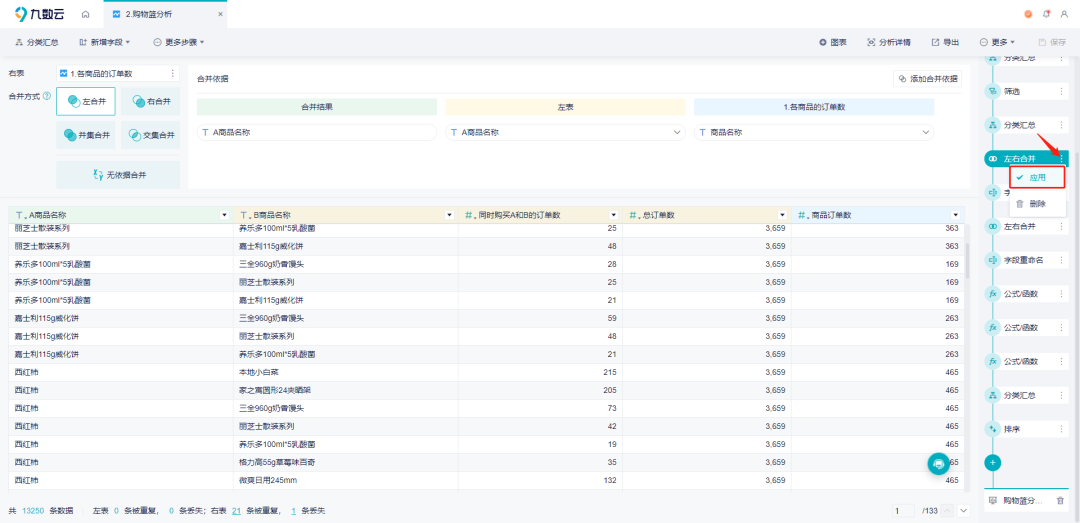Delete 购物篮分... with the trash icon
This screenshot has width=1080, height=523.
tap(1060, 500)
